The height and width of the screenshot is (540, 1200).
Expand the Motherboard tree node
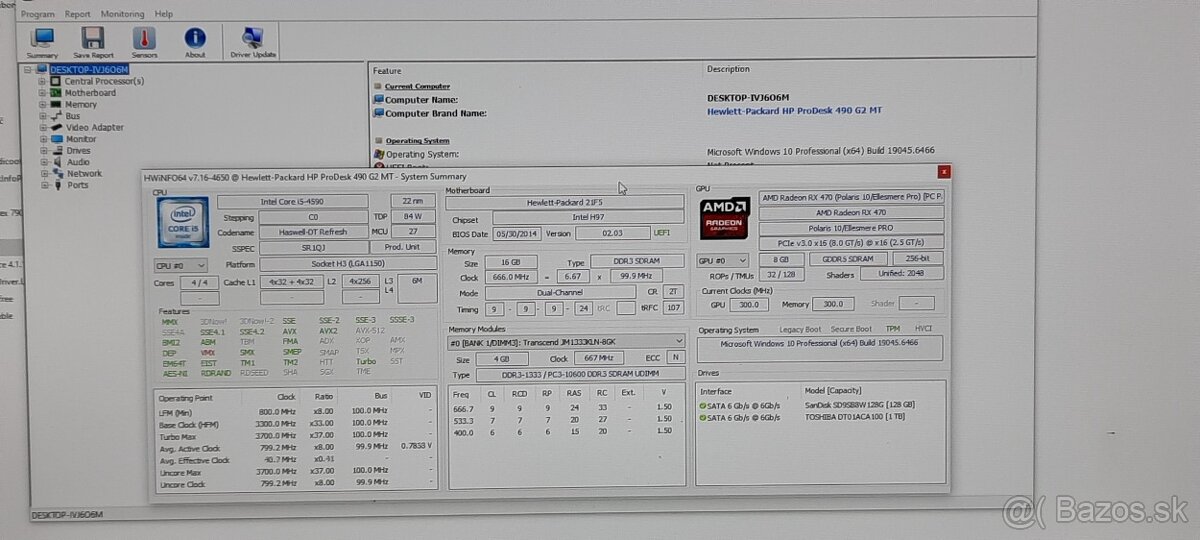pyautogui.click(x=43, y=93)
